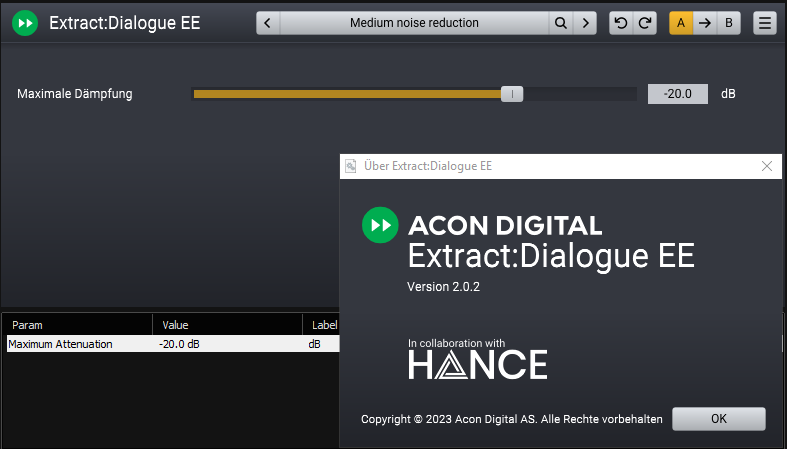Click the -20.0 dB cell in Value column

tap(179, 344)
